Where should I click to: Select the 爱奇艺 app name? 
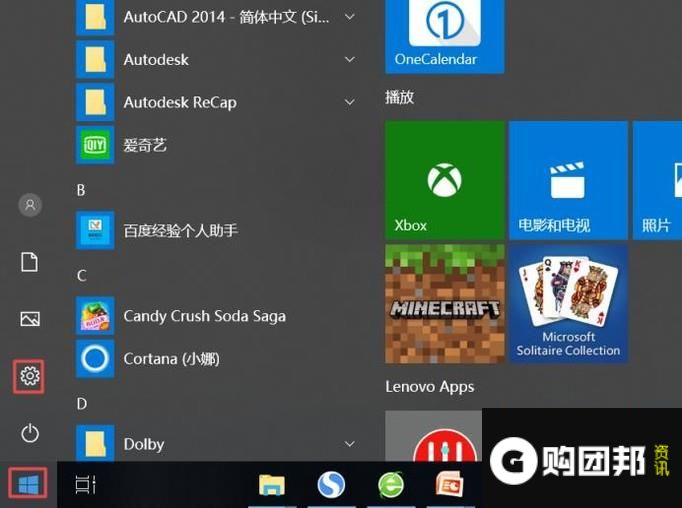point(145,145)
